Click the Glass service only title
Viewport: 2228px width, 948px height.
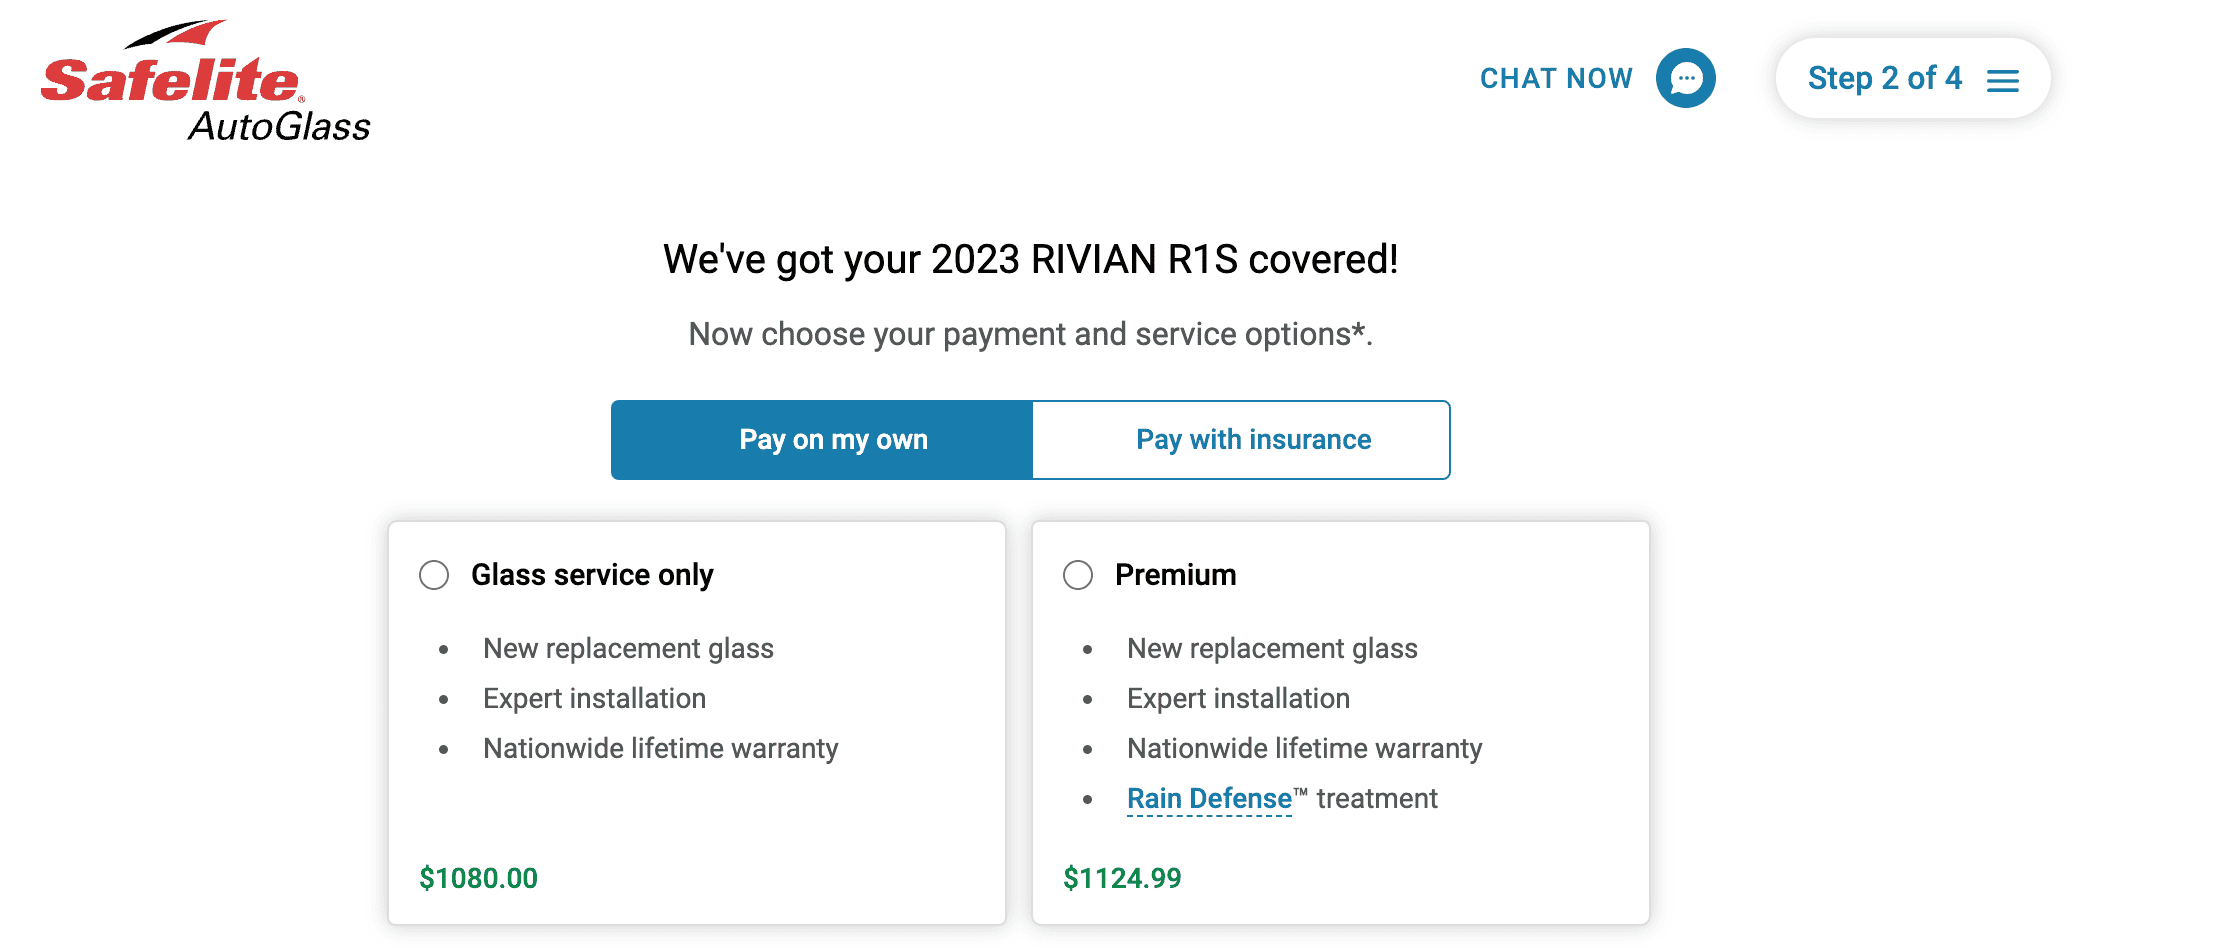point(592,575)
